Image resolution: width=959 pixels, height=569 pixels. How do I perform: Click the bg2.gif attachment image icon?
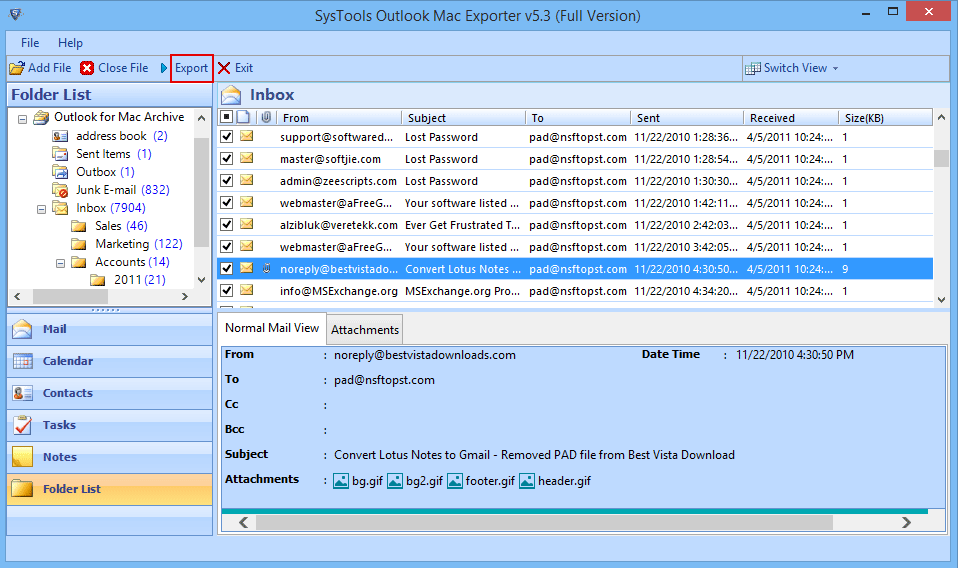[395, 482]
